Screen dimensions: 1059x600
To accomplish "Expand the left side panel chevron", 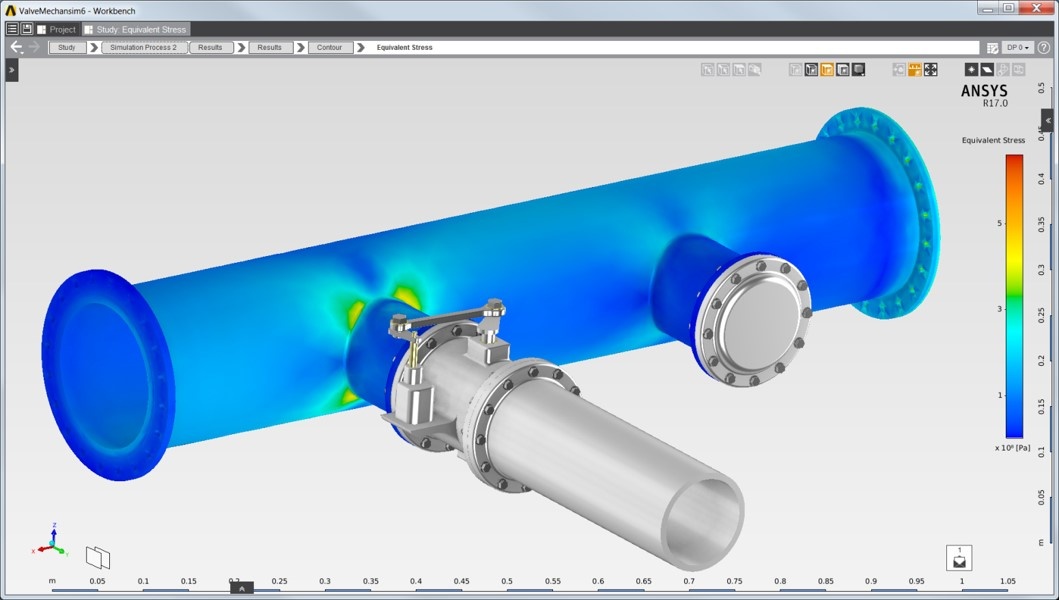I will (11, 70).
